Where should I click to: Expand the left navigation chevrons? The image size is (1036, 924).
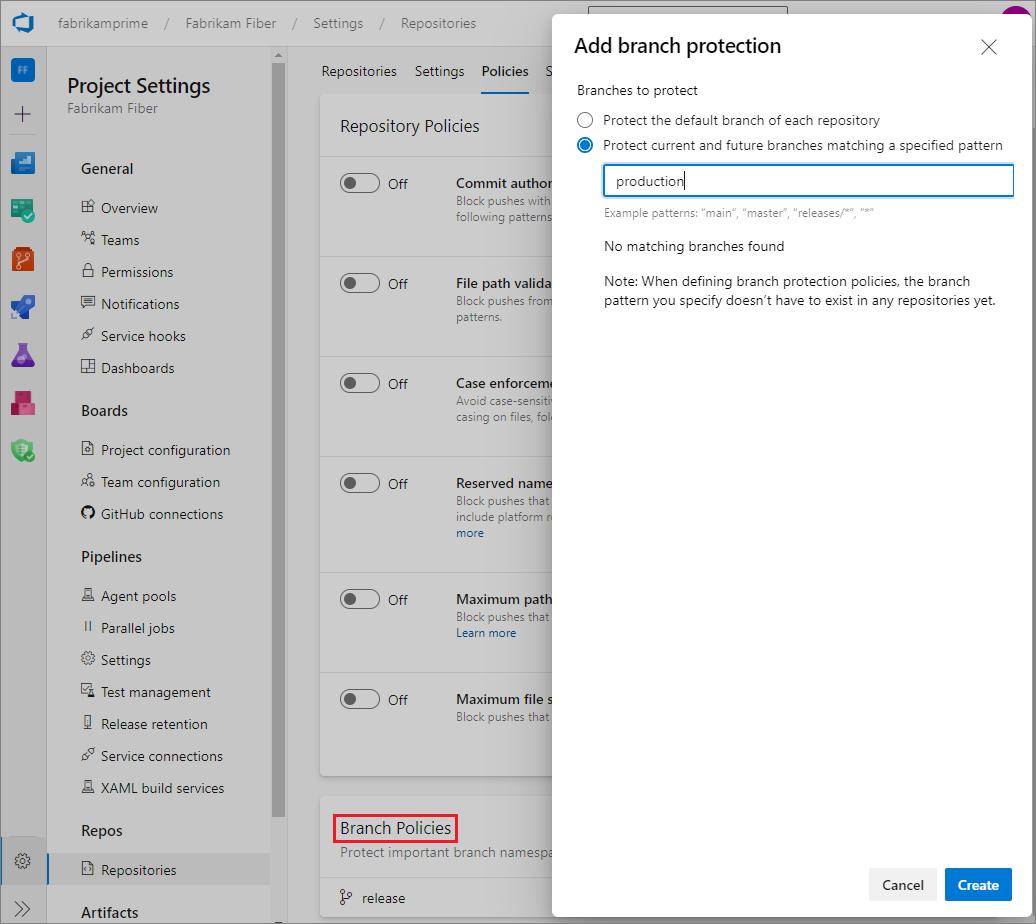[x=23, y=908]
